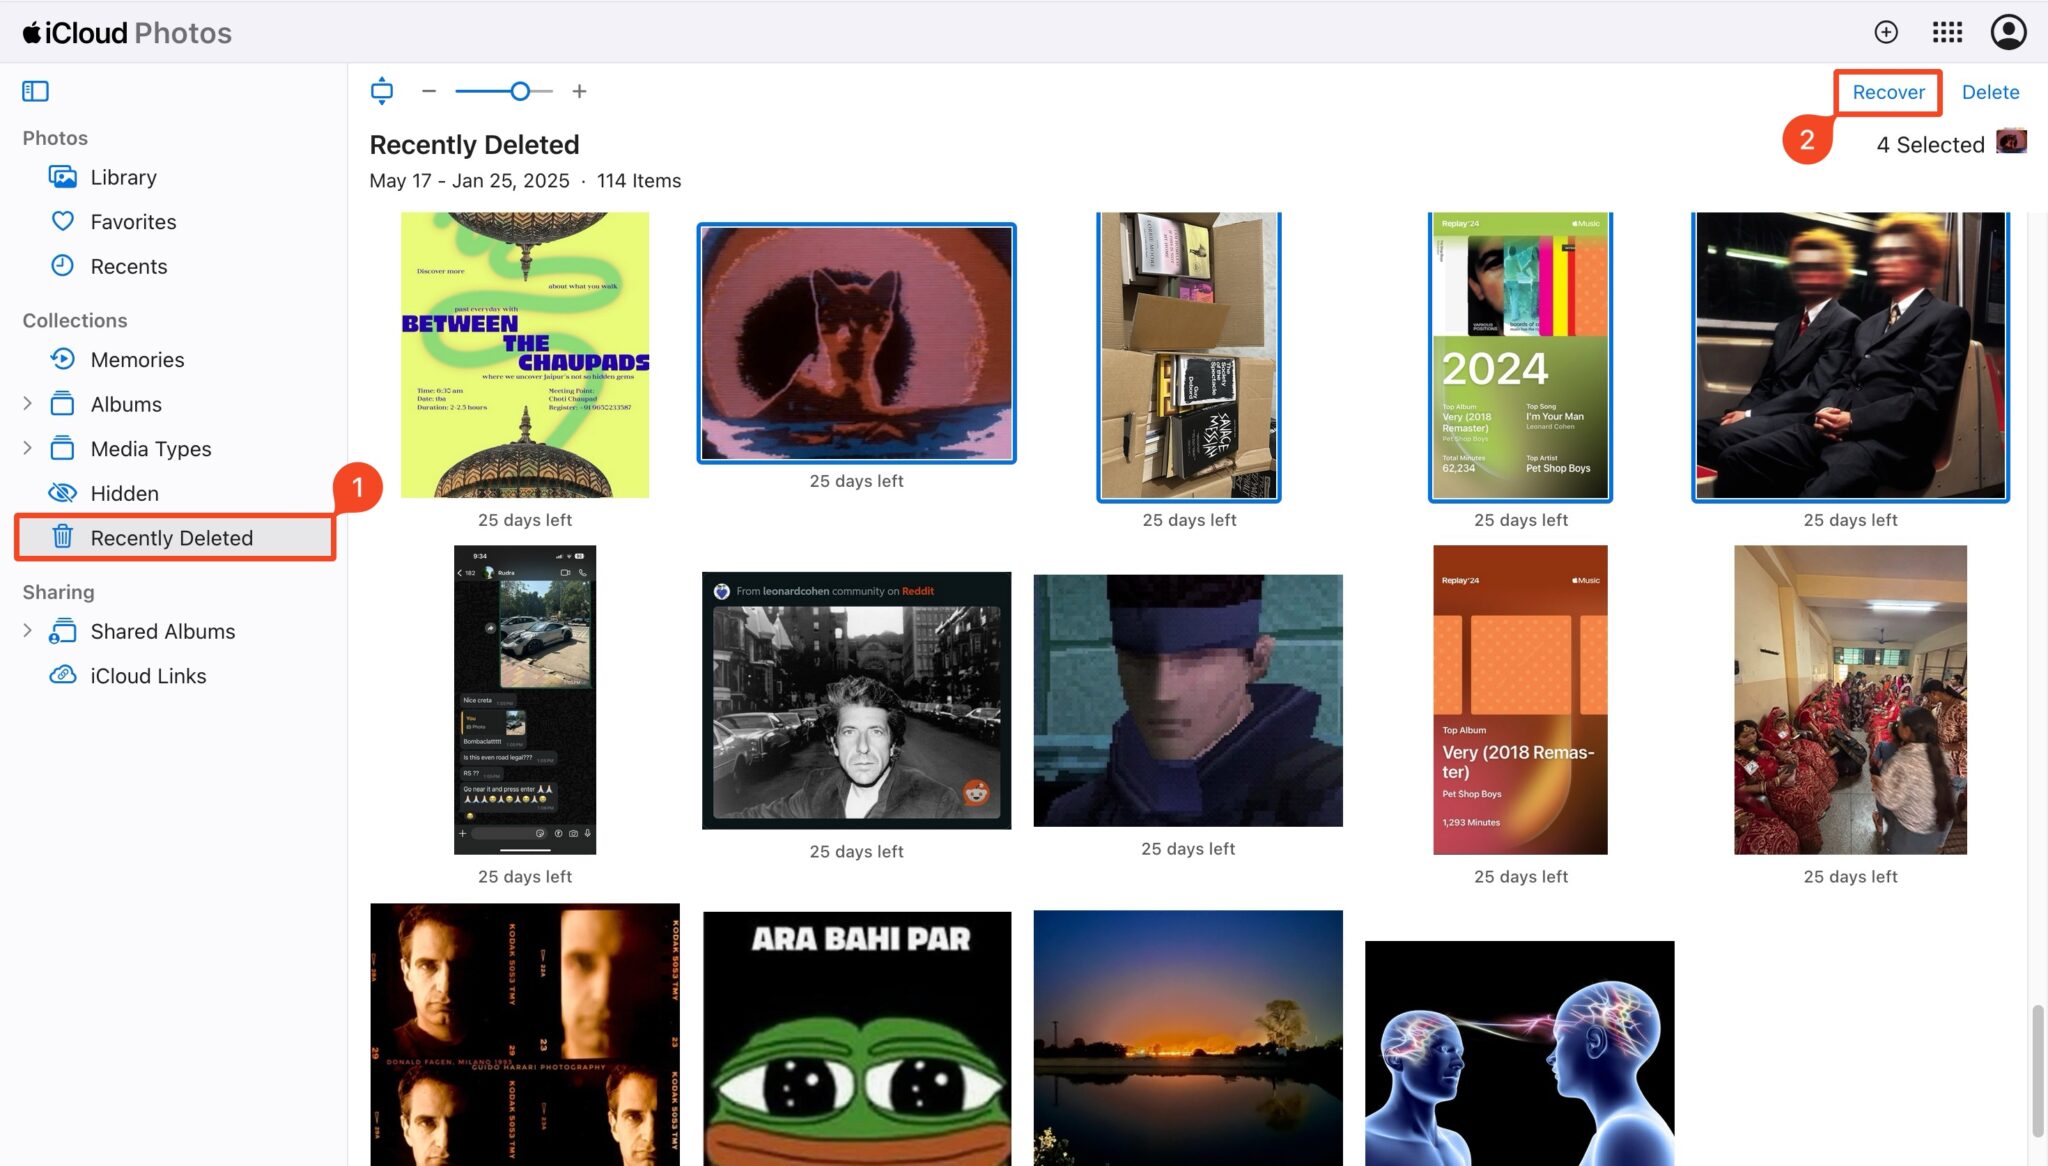Open the account profile icon
The image size is (2048, 1166).
click(2008, 32)
